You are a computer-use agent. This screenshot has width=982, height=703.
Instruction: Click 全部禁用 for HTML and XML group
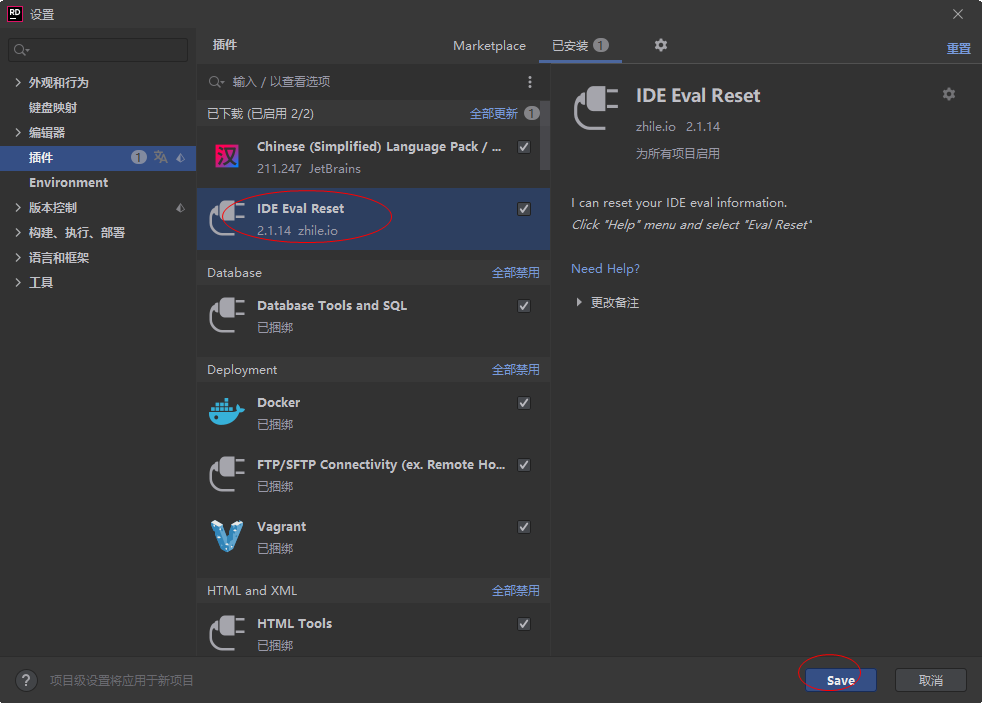click(x=515, y=591)
